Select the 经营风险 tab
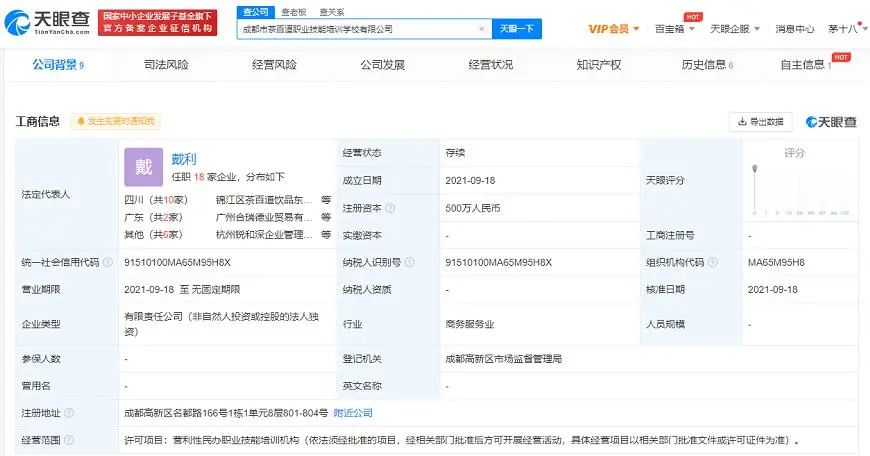This screenshot has height=456, width=870. [274, 65]
